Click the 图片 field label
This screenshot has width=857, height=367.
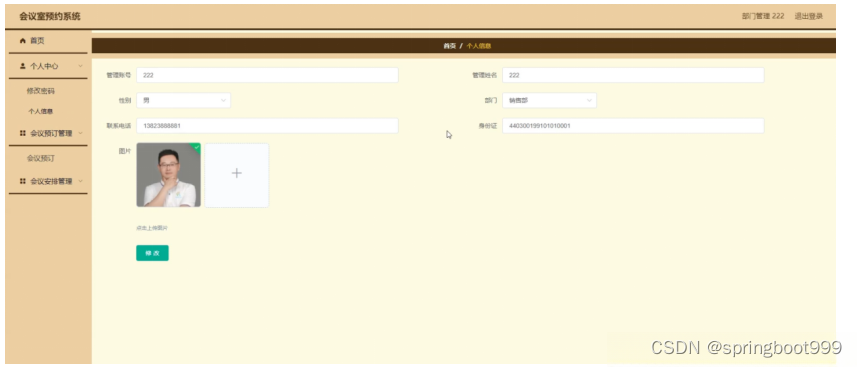[125, 152]
